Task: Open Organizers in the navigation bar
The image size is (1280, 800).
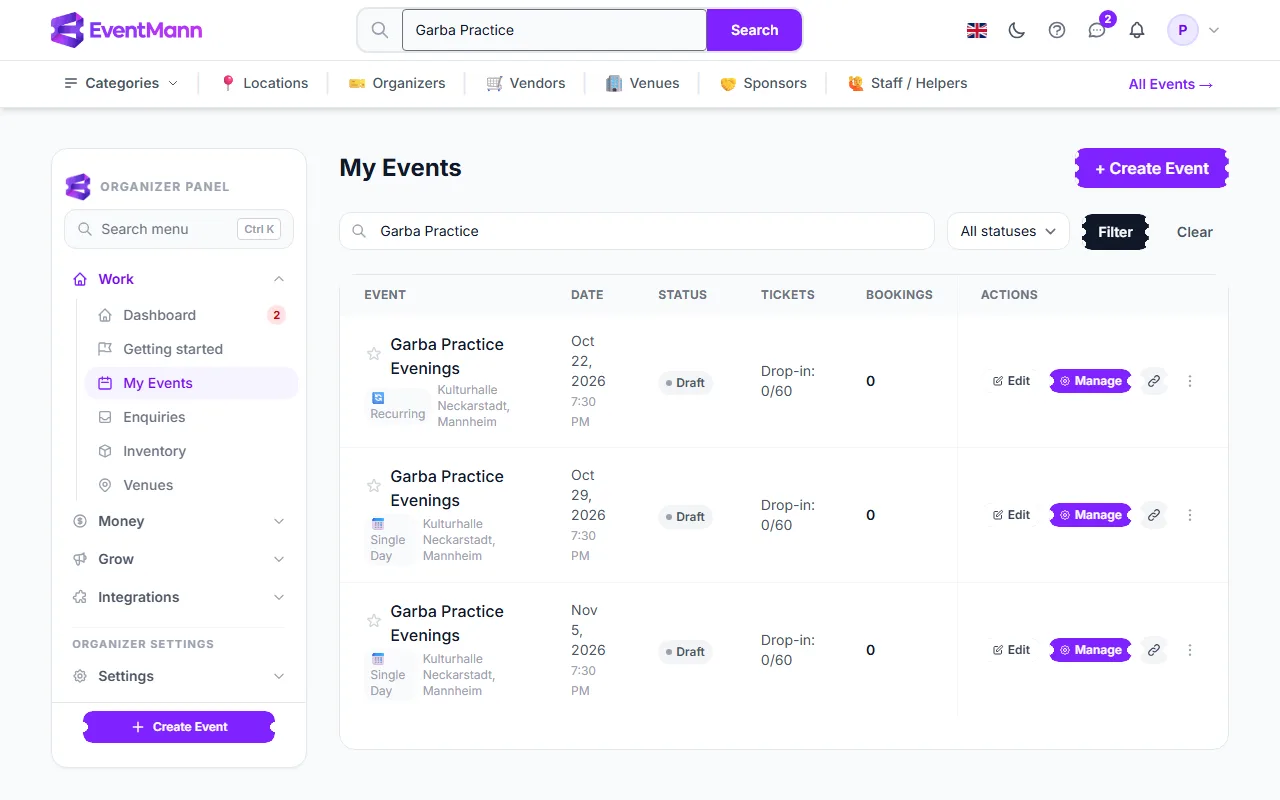Action: (397, 83)
